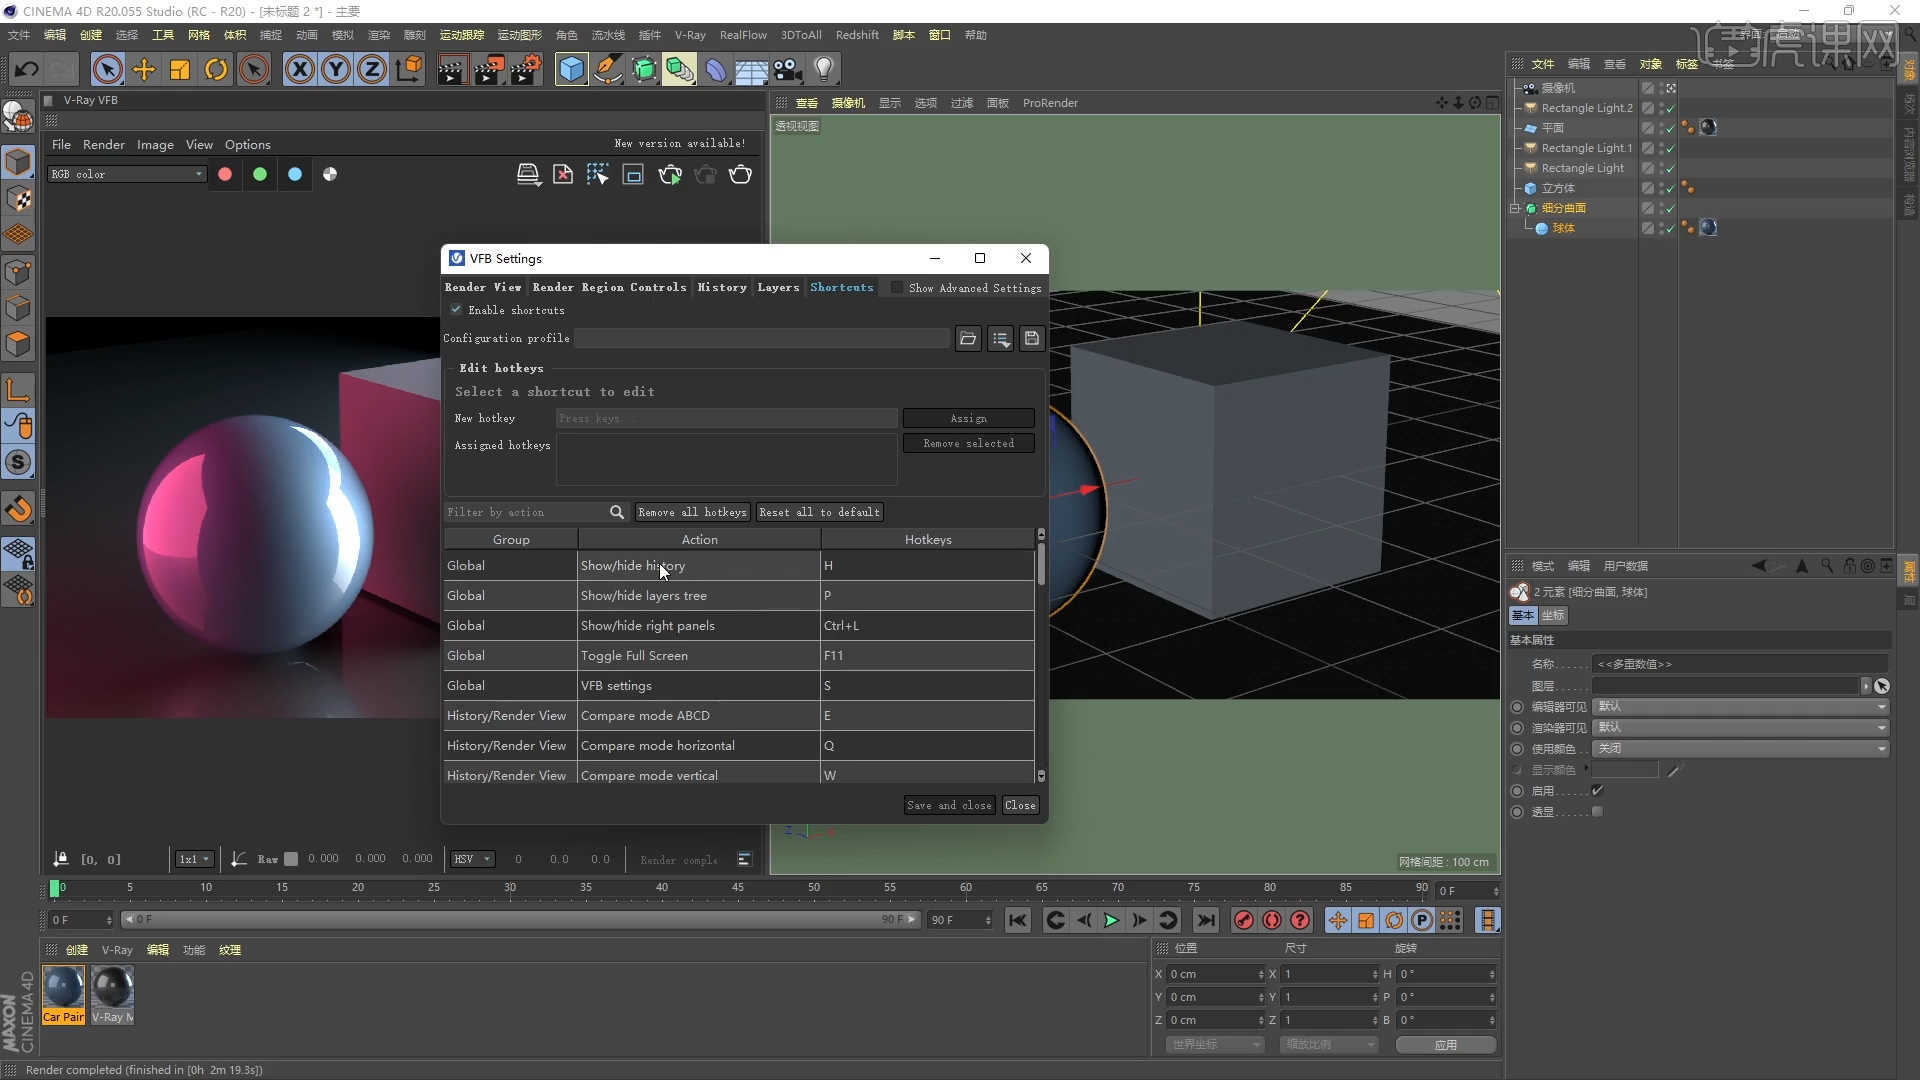Open the V-Ray menu in menu bar
This screenshot has height=1080, width=1920.
pyautogui.click(x=689, y=35)
